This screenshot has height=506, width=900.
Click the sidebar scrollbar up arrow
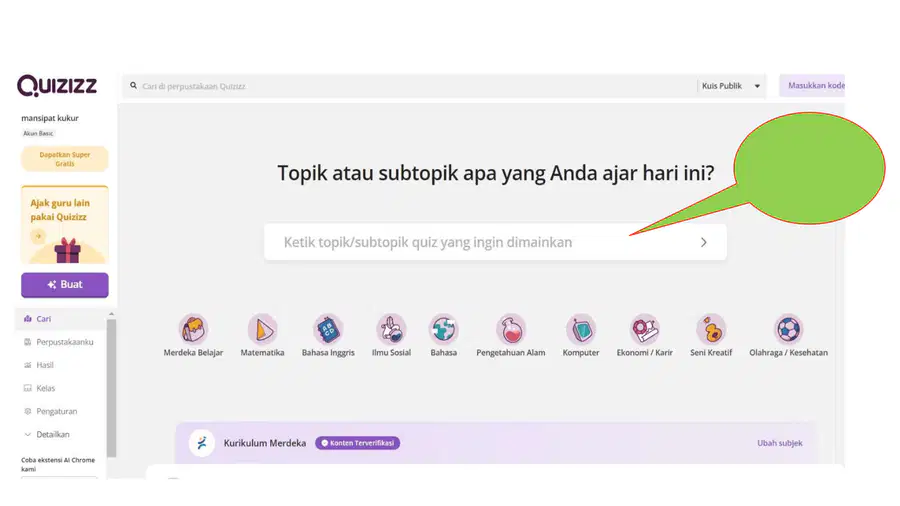[x=111, y=314]
